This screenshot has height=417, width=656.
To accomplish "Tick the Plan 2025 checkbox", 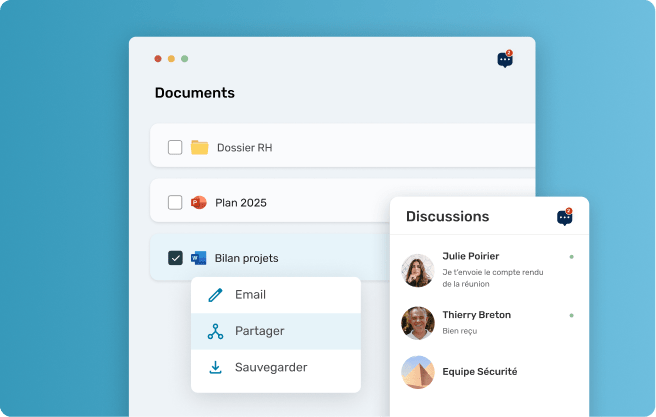I will pos(175,203).
